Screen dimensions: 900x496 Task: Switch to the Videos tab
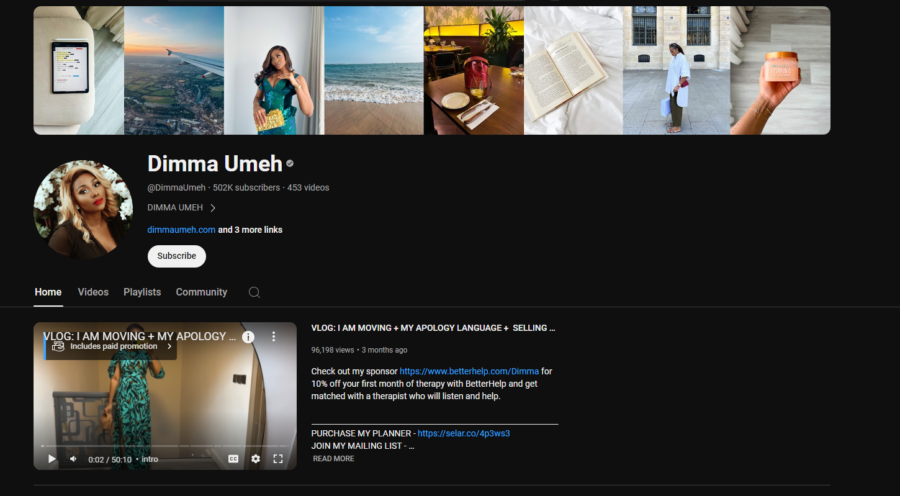[x=93, y=292]
